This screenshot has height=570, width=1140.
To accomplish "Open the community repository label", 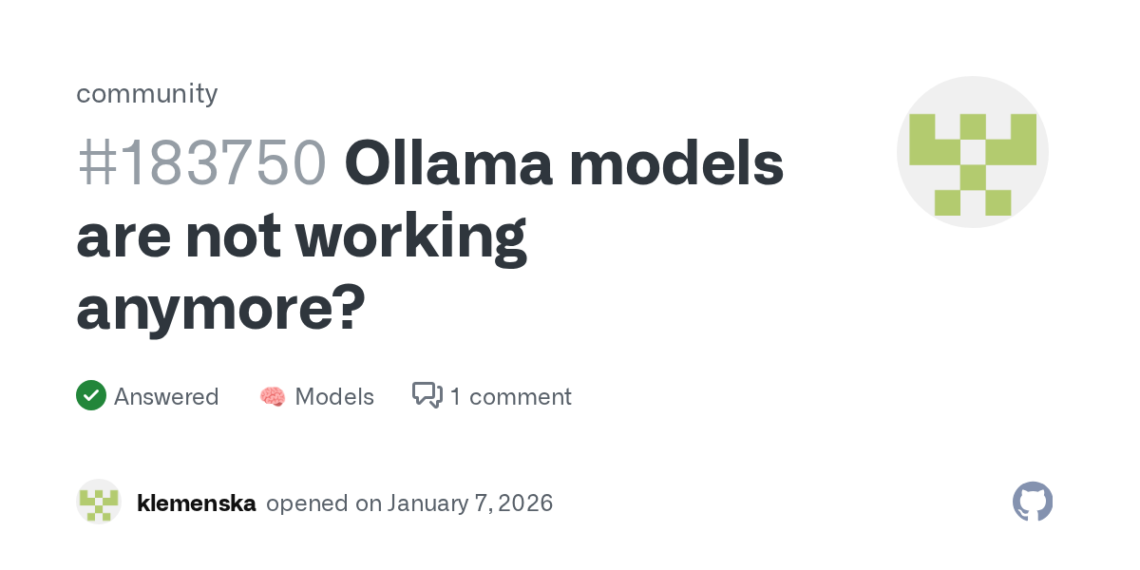I will tap(147, 93).
